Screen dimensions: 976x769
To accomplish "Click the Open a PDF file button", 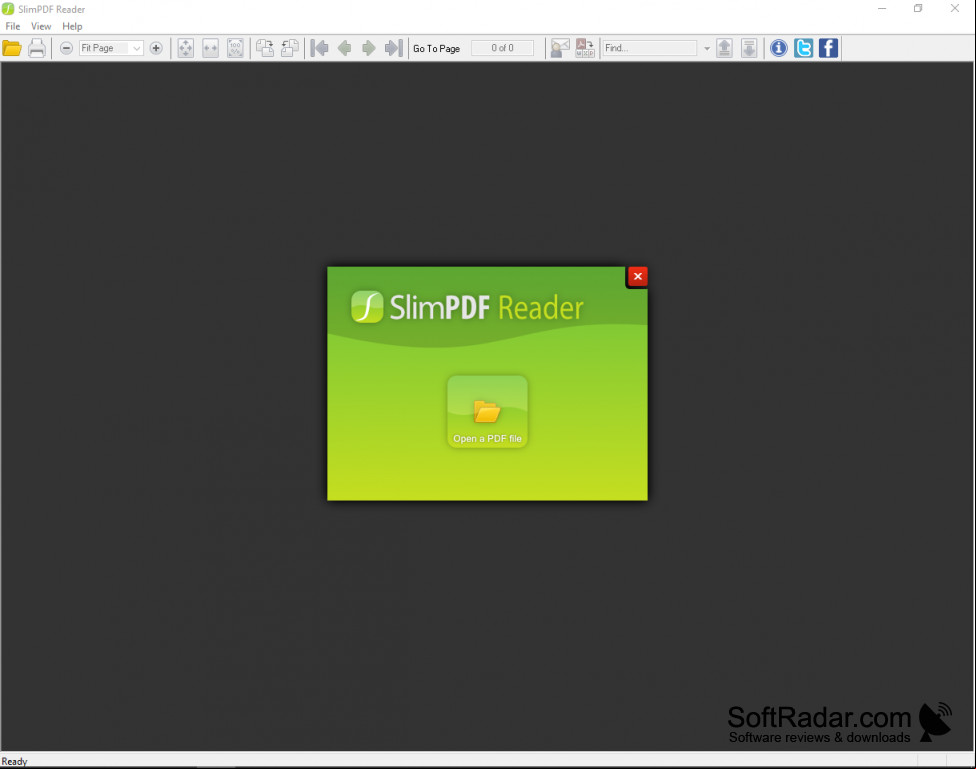I will coord(487,412).
